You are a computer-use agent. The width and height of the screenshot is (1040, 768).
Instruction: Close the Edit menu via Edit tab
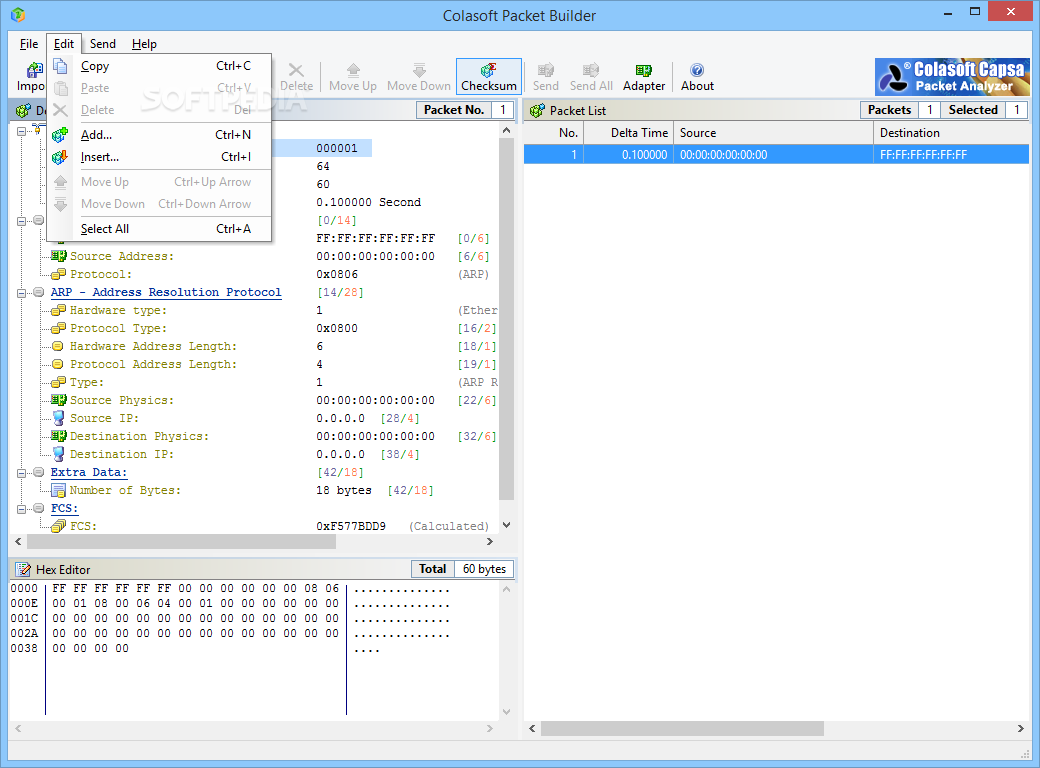coord(64,44)
